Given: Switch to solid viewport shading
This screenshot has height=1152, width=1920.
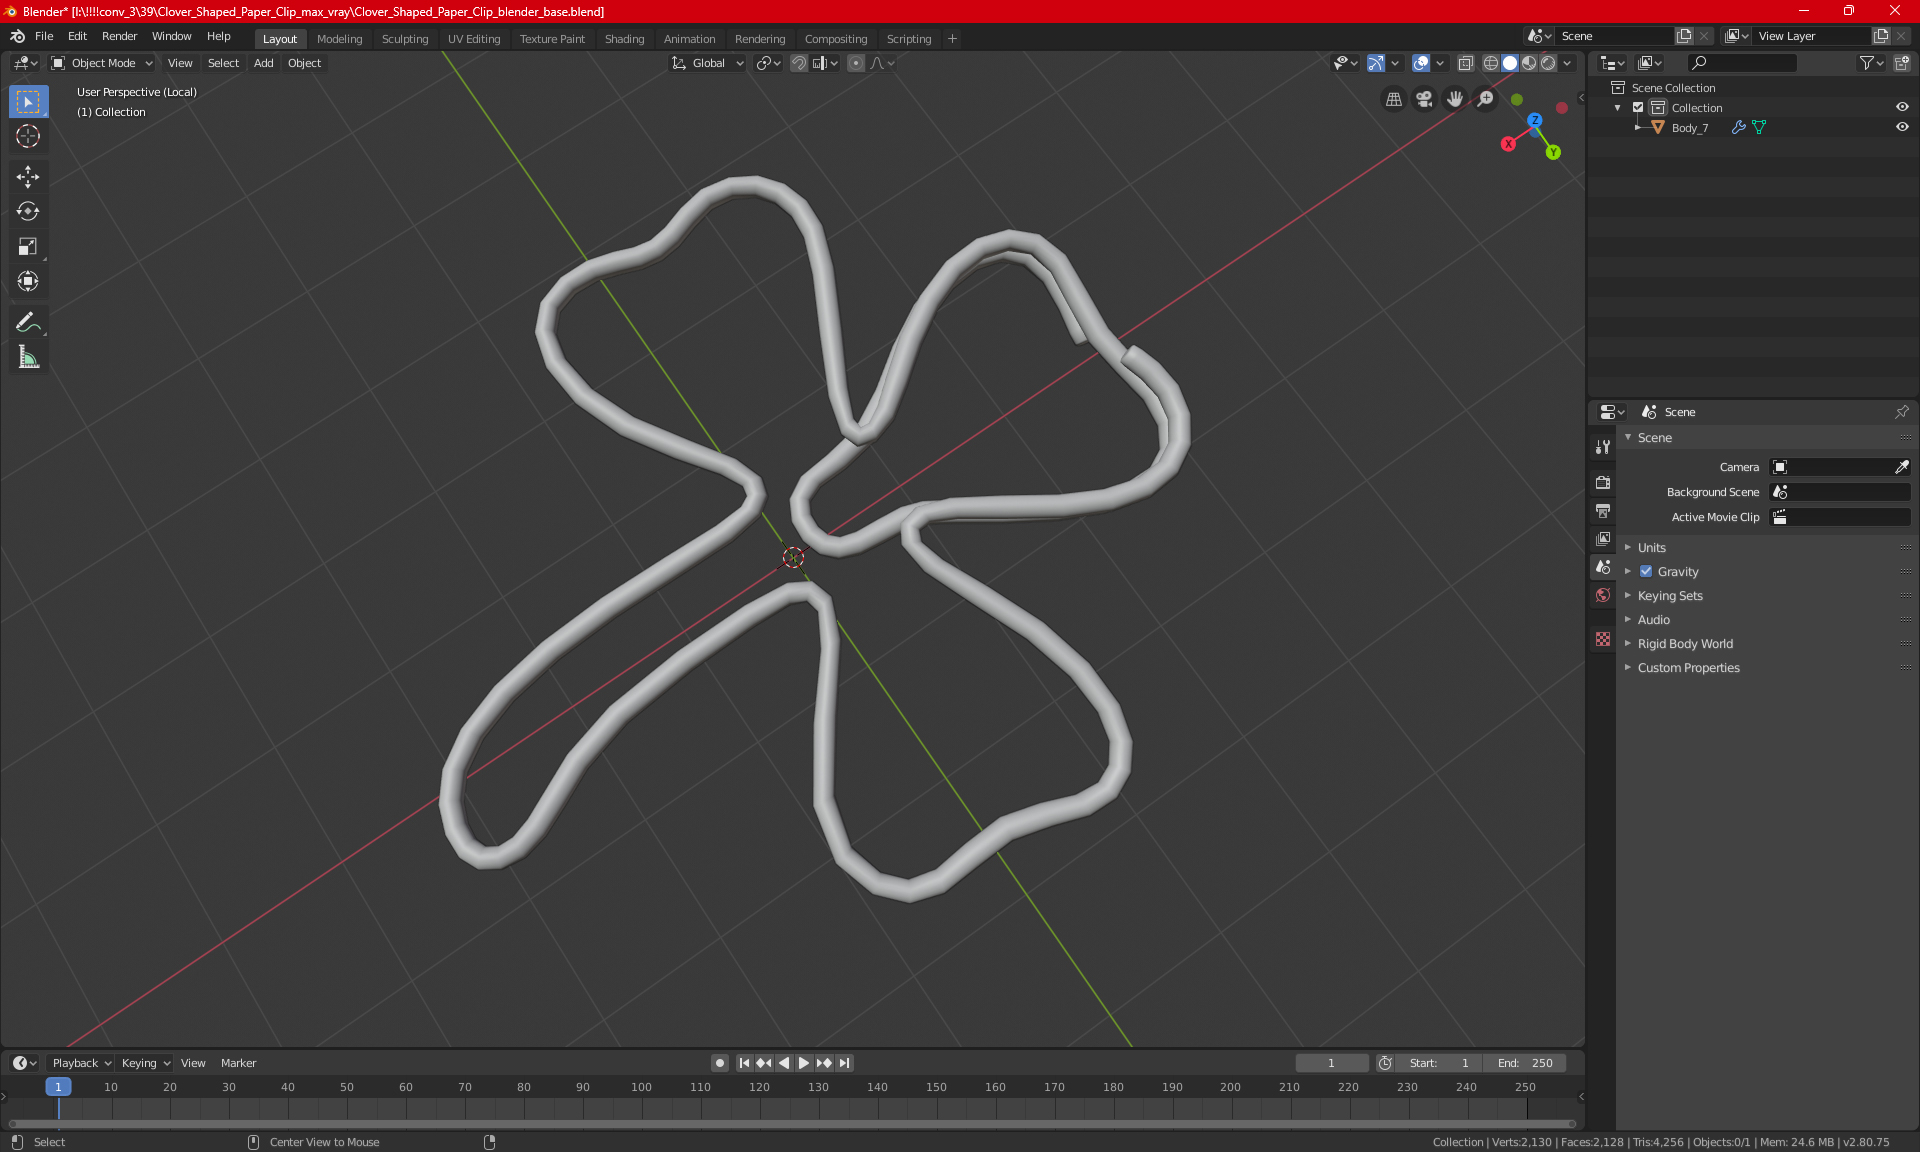Looking at the screenshot, I should 1510,63.
